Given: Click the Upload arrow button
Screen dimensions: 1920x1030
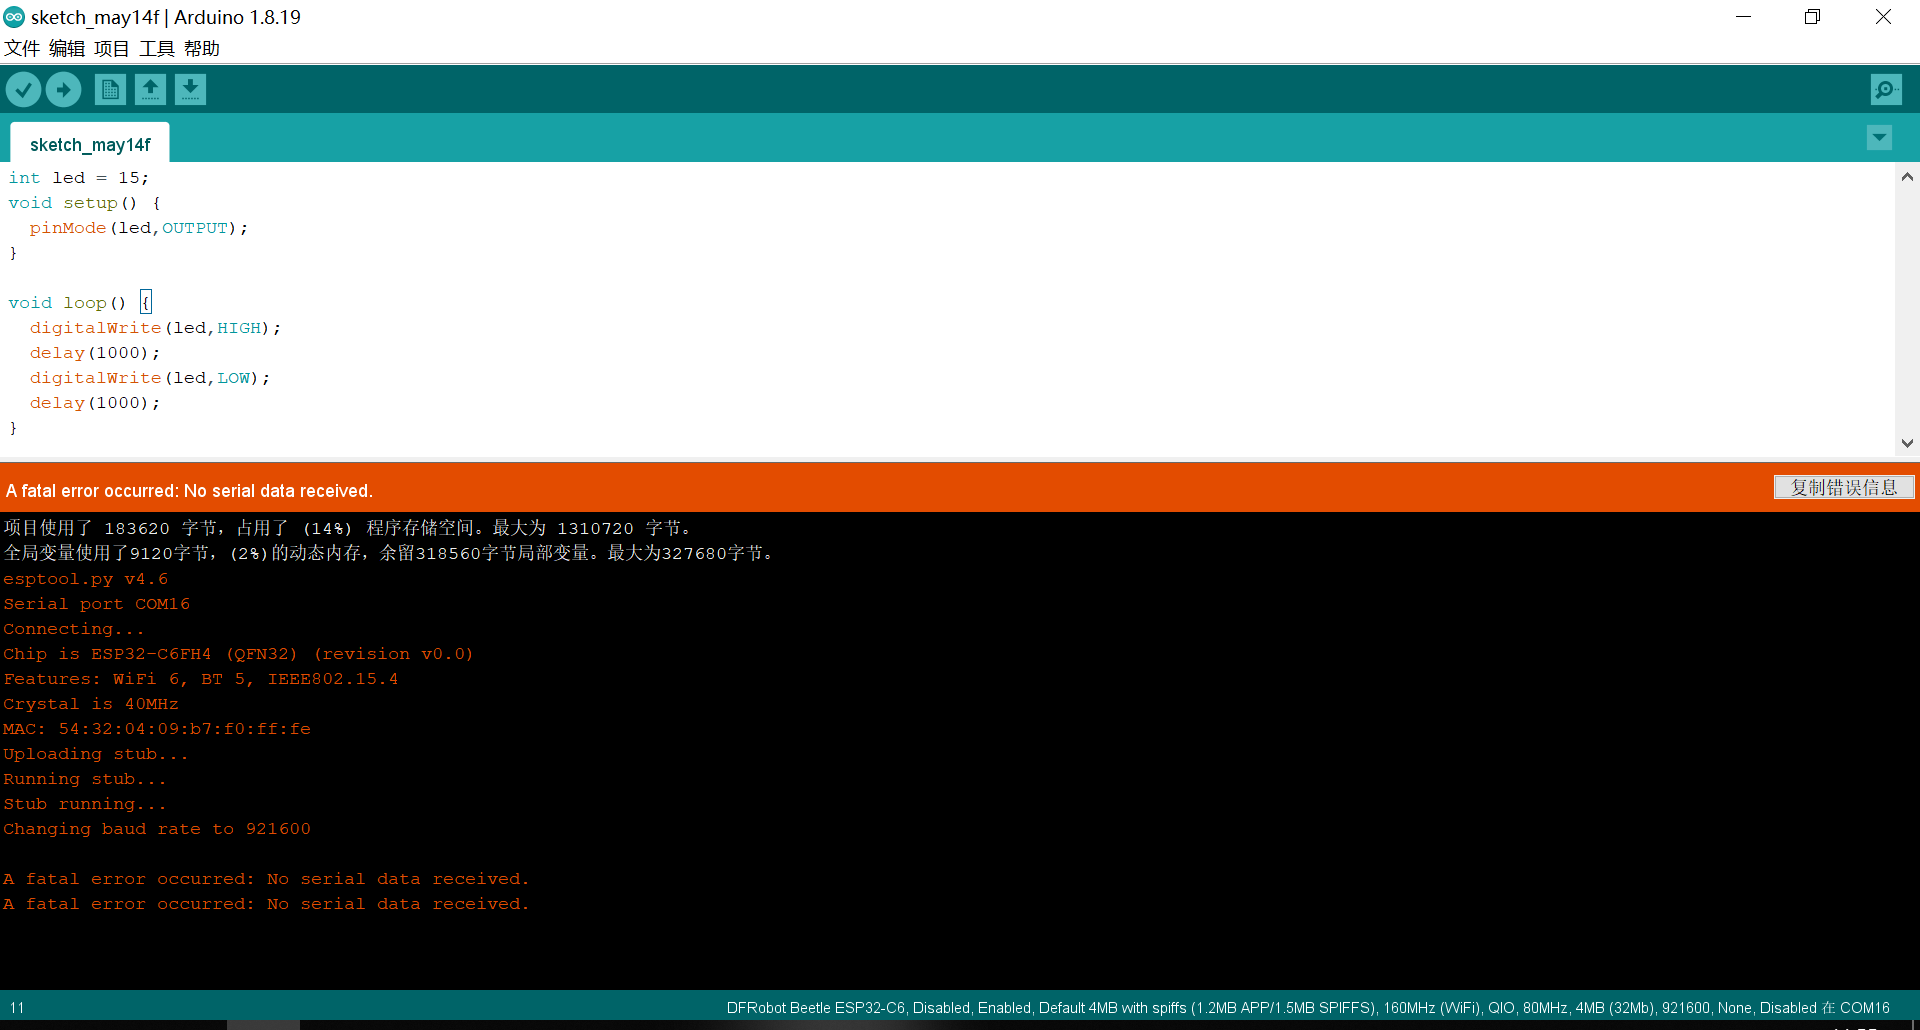Looking at the screenshot, I should pos(64,90).
